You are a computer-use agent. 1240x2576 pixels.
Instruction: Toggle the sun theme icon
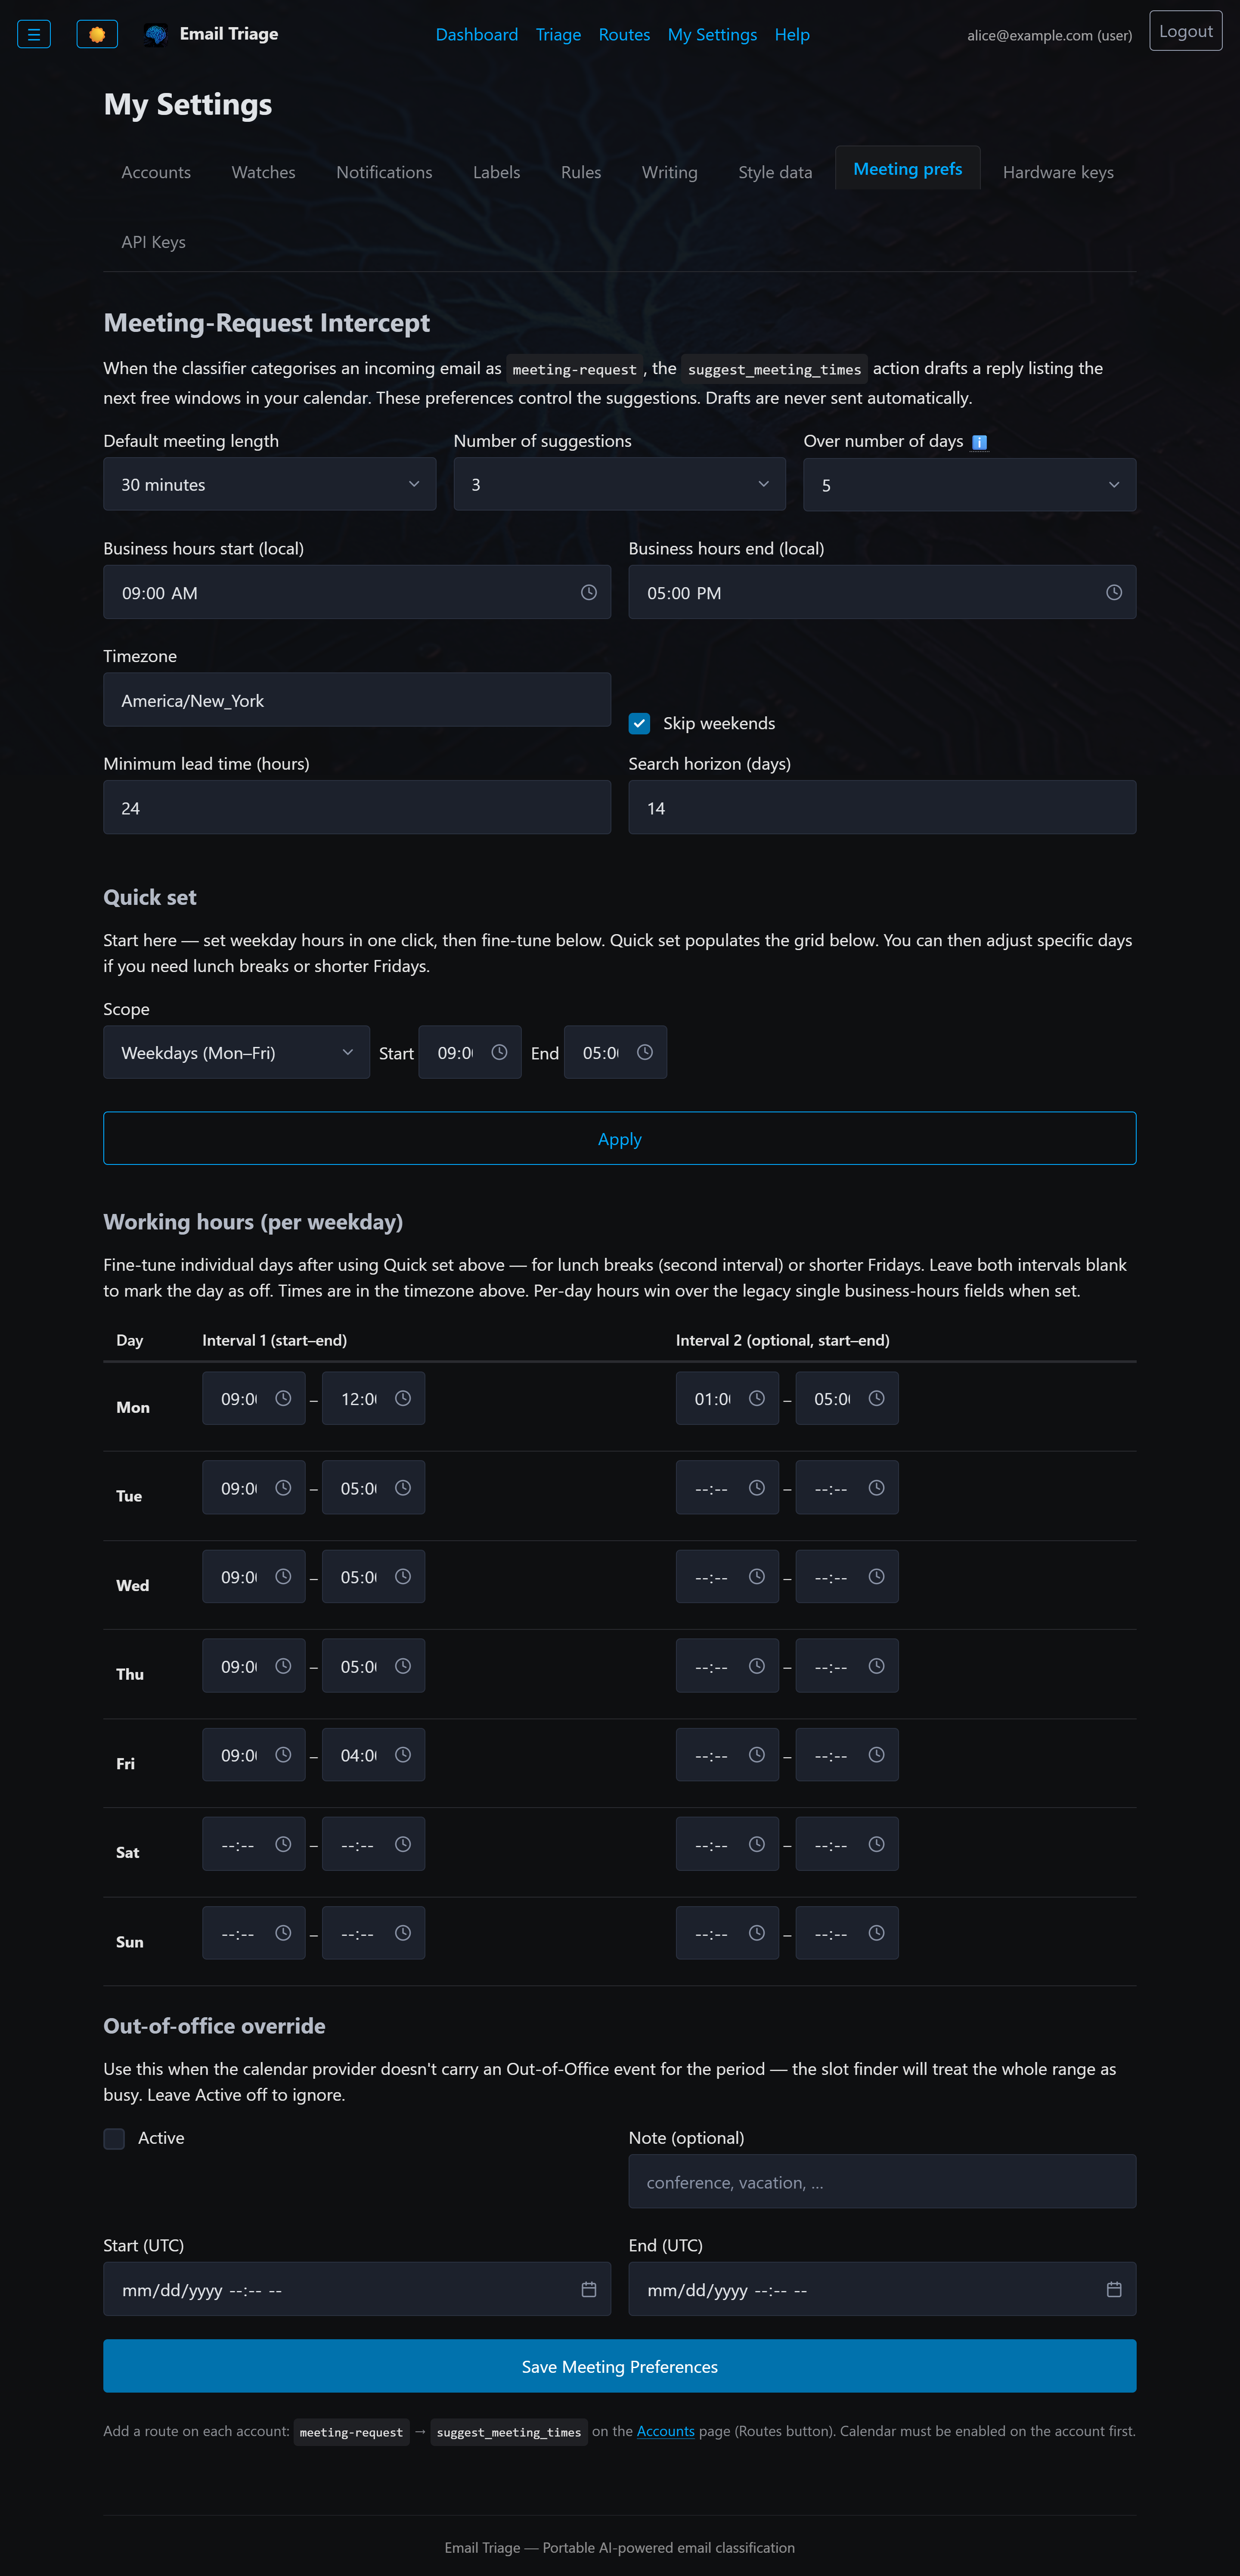click(x=97, y=34)
